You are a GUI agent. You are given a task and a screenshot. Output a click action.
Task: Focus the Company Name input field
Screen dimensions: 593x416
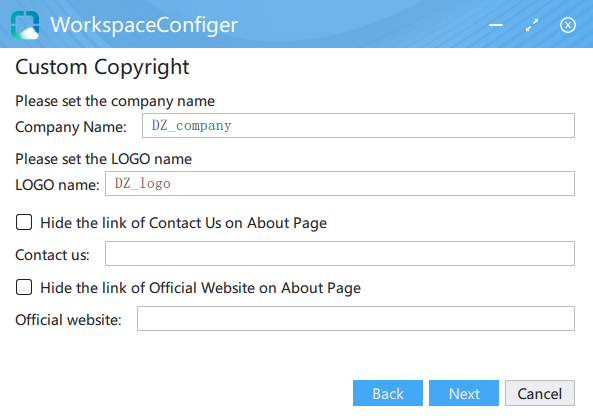pyautogui.click(x=358, y=126)
